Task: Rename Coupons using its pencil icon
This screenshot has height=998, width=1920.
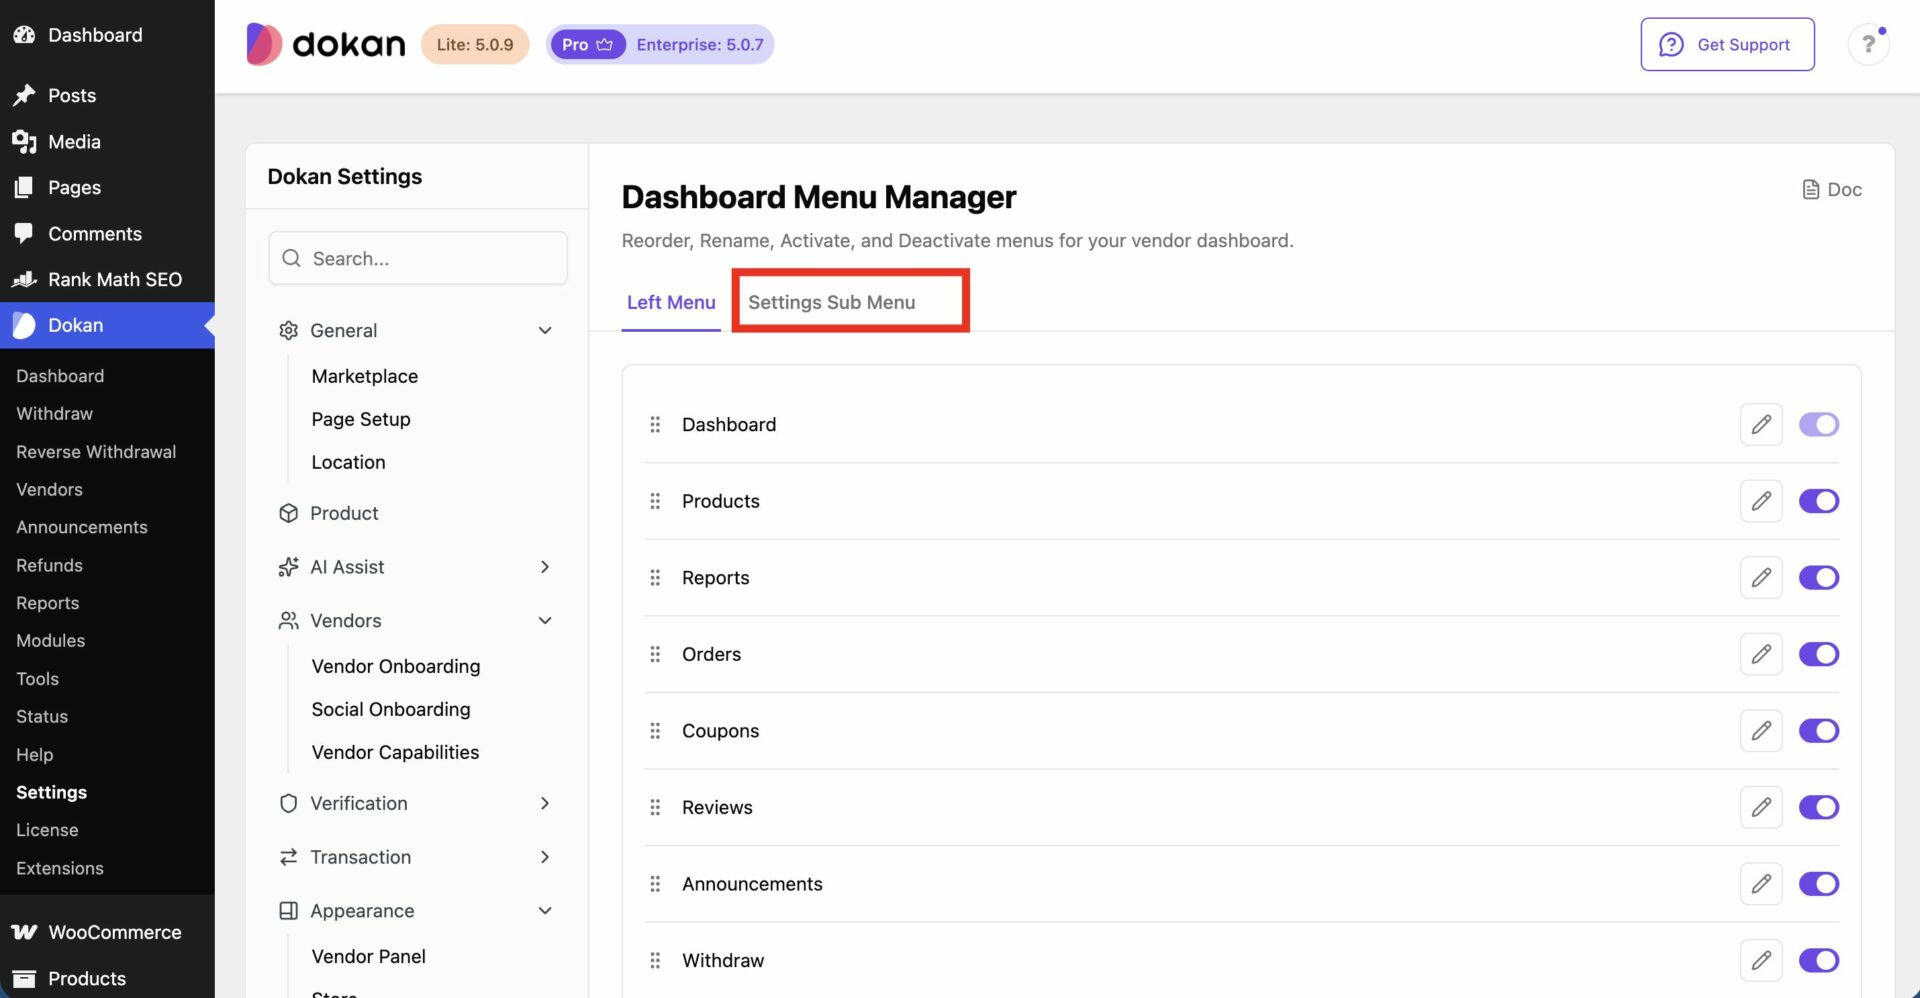Action: click(x=1761, y=731)
